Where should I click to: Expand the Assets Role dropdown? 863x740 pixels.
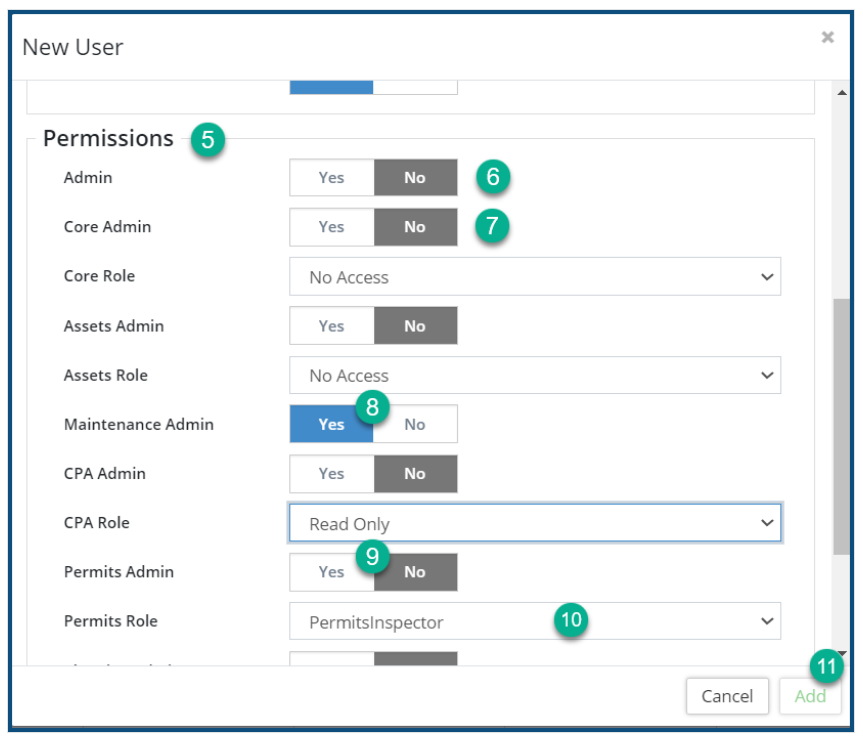pos(535,376)
